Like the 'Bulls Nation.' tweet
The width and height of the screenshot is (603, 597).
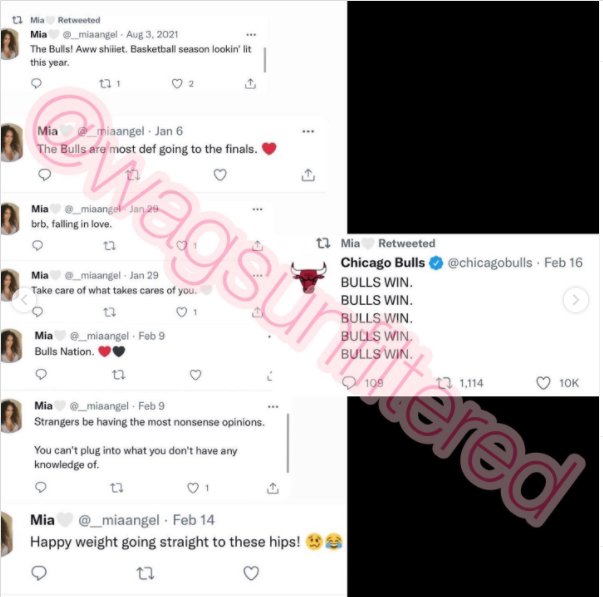195,375
